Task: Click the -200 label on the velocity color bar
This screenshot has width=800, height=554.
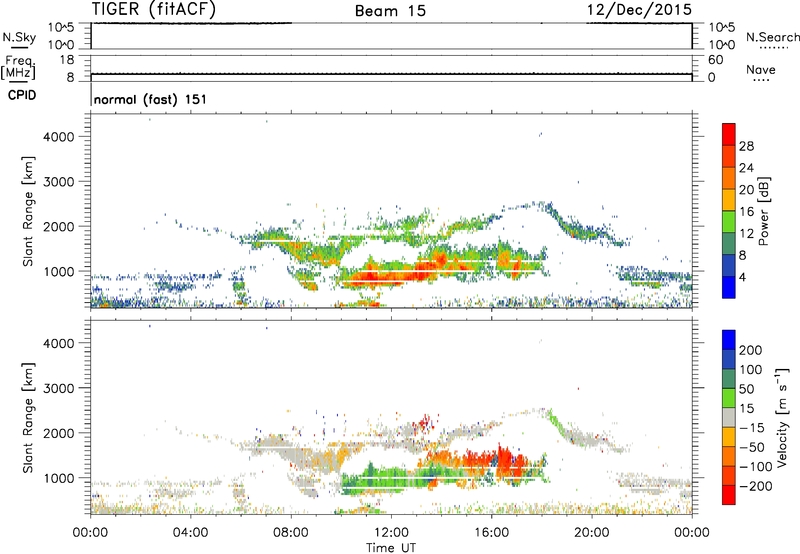Action: [755, 486]
